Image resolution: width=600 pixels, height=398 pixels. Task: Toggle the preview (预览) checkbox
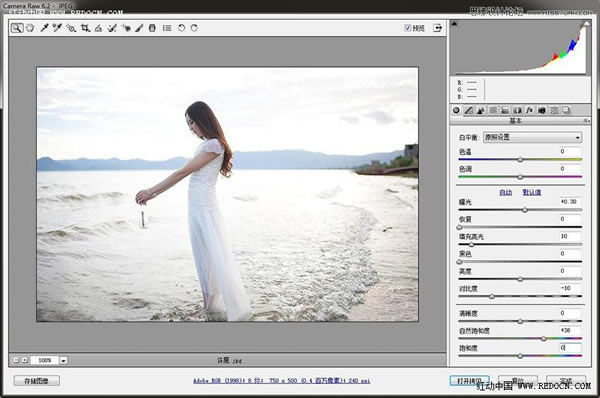pos(408,28)
